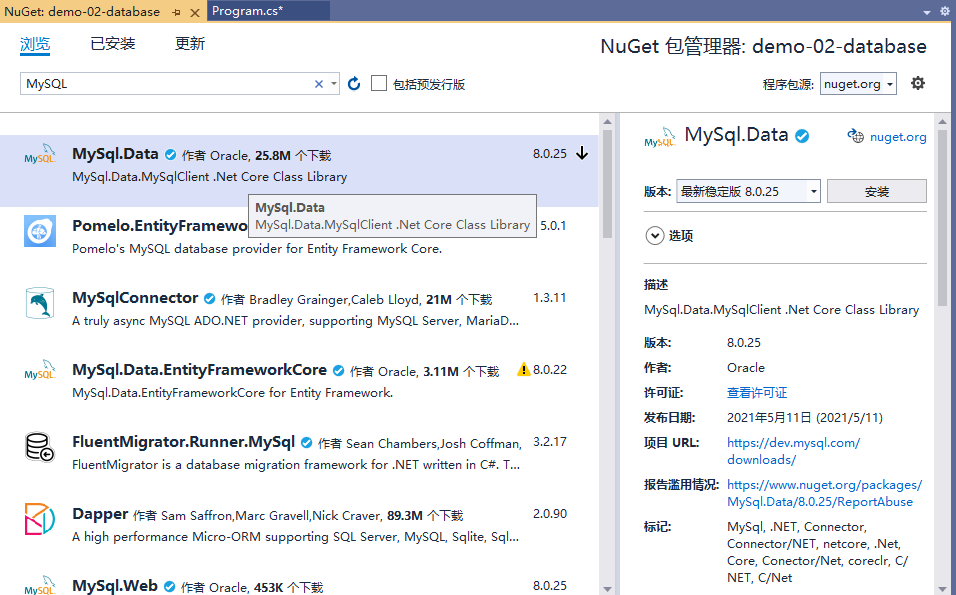Expand the 选项 section

[655, 235]
